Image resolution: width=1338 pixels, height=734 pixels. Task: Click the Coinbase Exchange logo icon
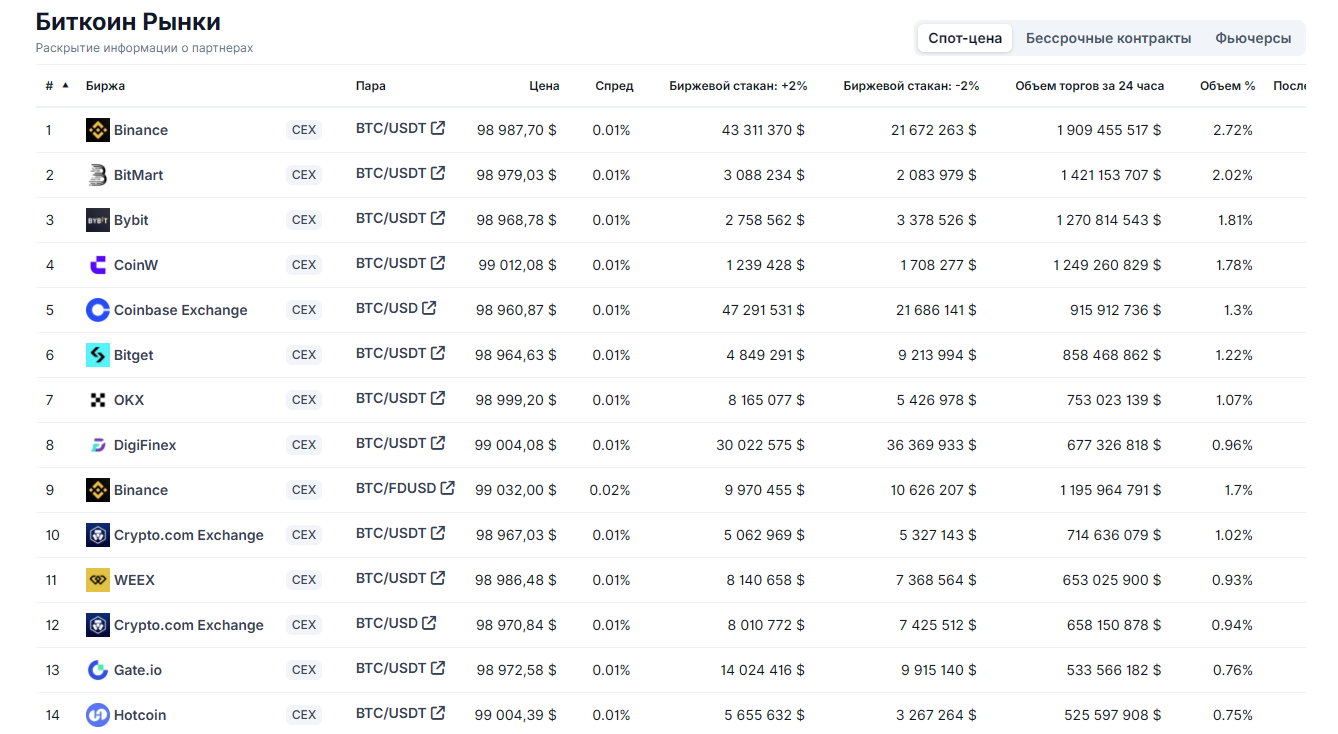[x=97, y=310]
